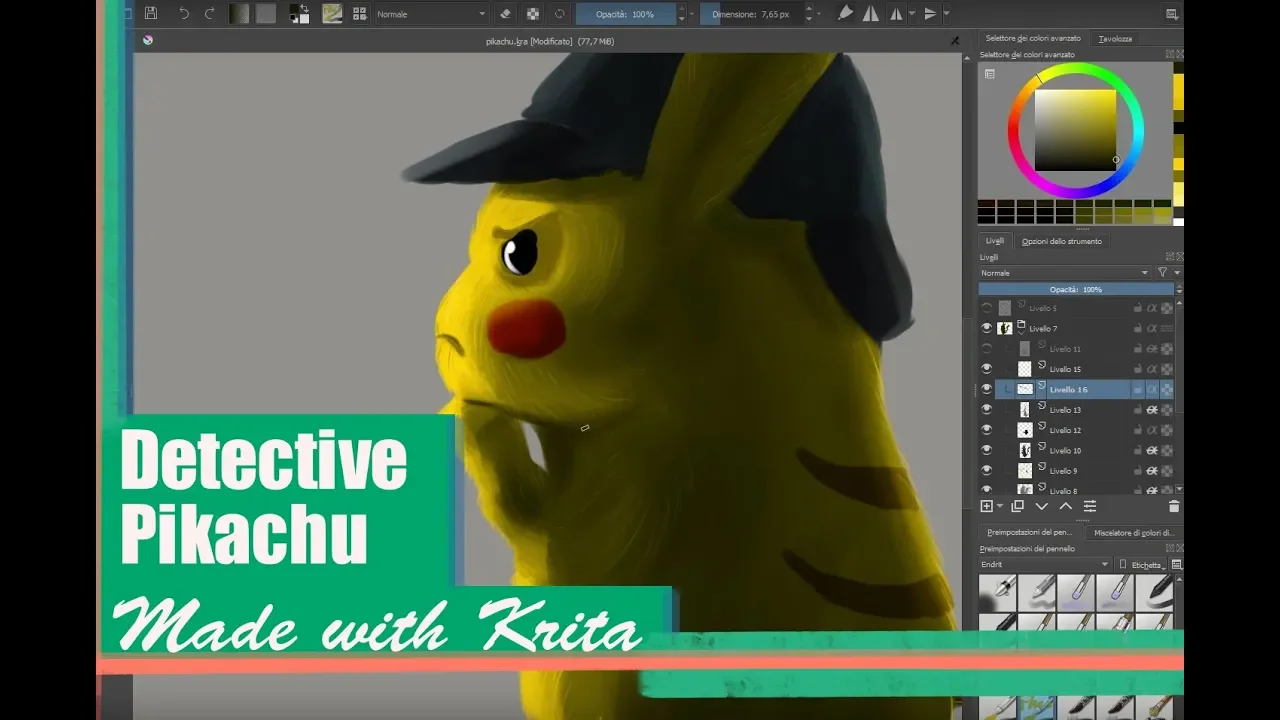Image resolution: width=1280 pixels, height=720 pixels.
Task: Click the stepper arrows beside Dimensione slider
Action: 808,14
